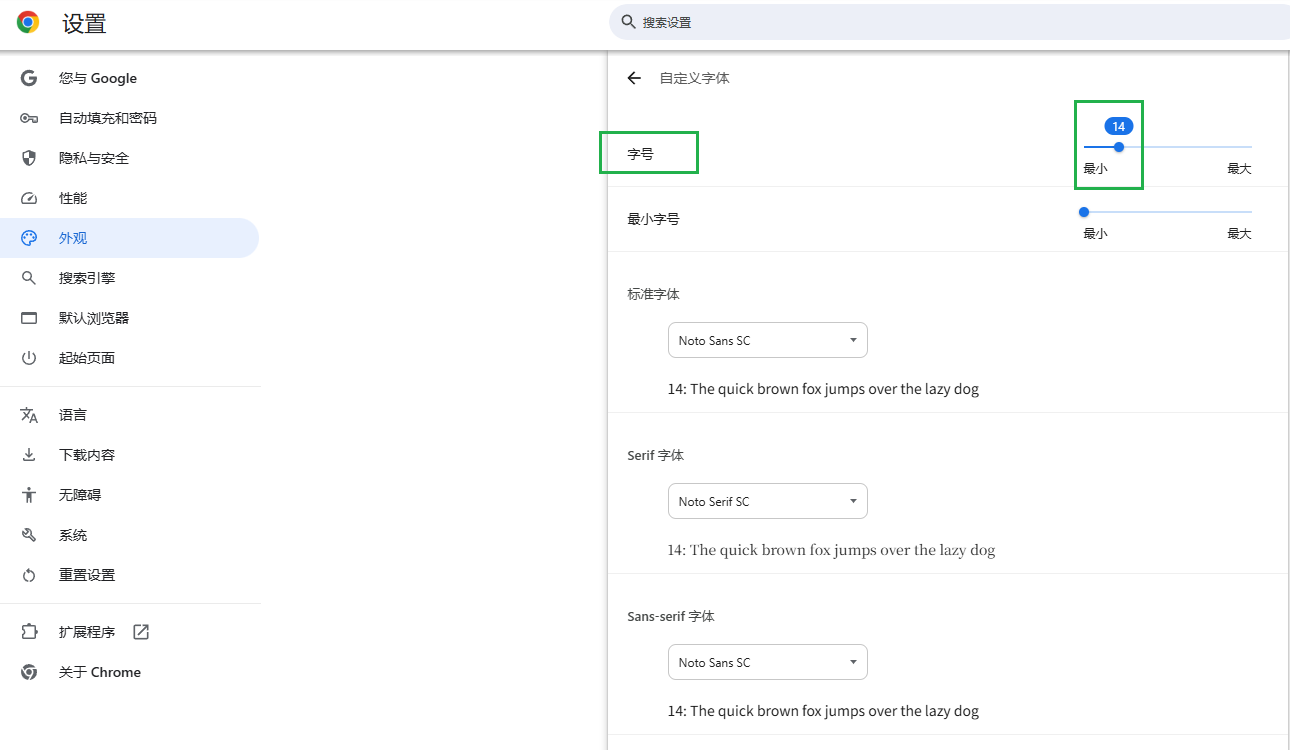Click the accessibility figure icon for 无障碍
The height and width of the screenshot is (750, 1290).
point(29,495)
